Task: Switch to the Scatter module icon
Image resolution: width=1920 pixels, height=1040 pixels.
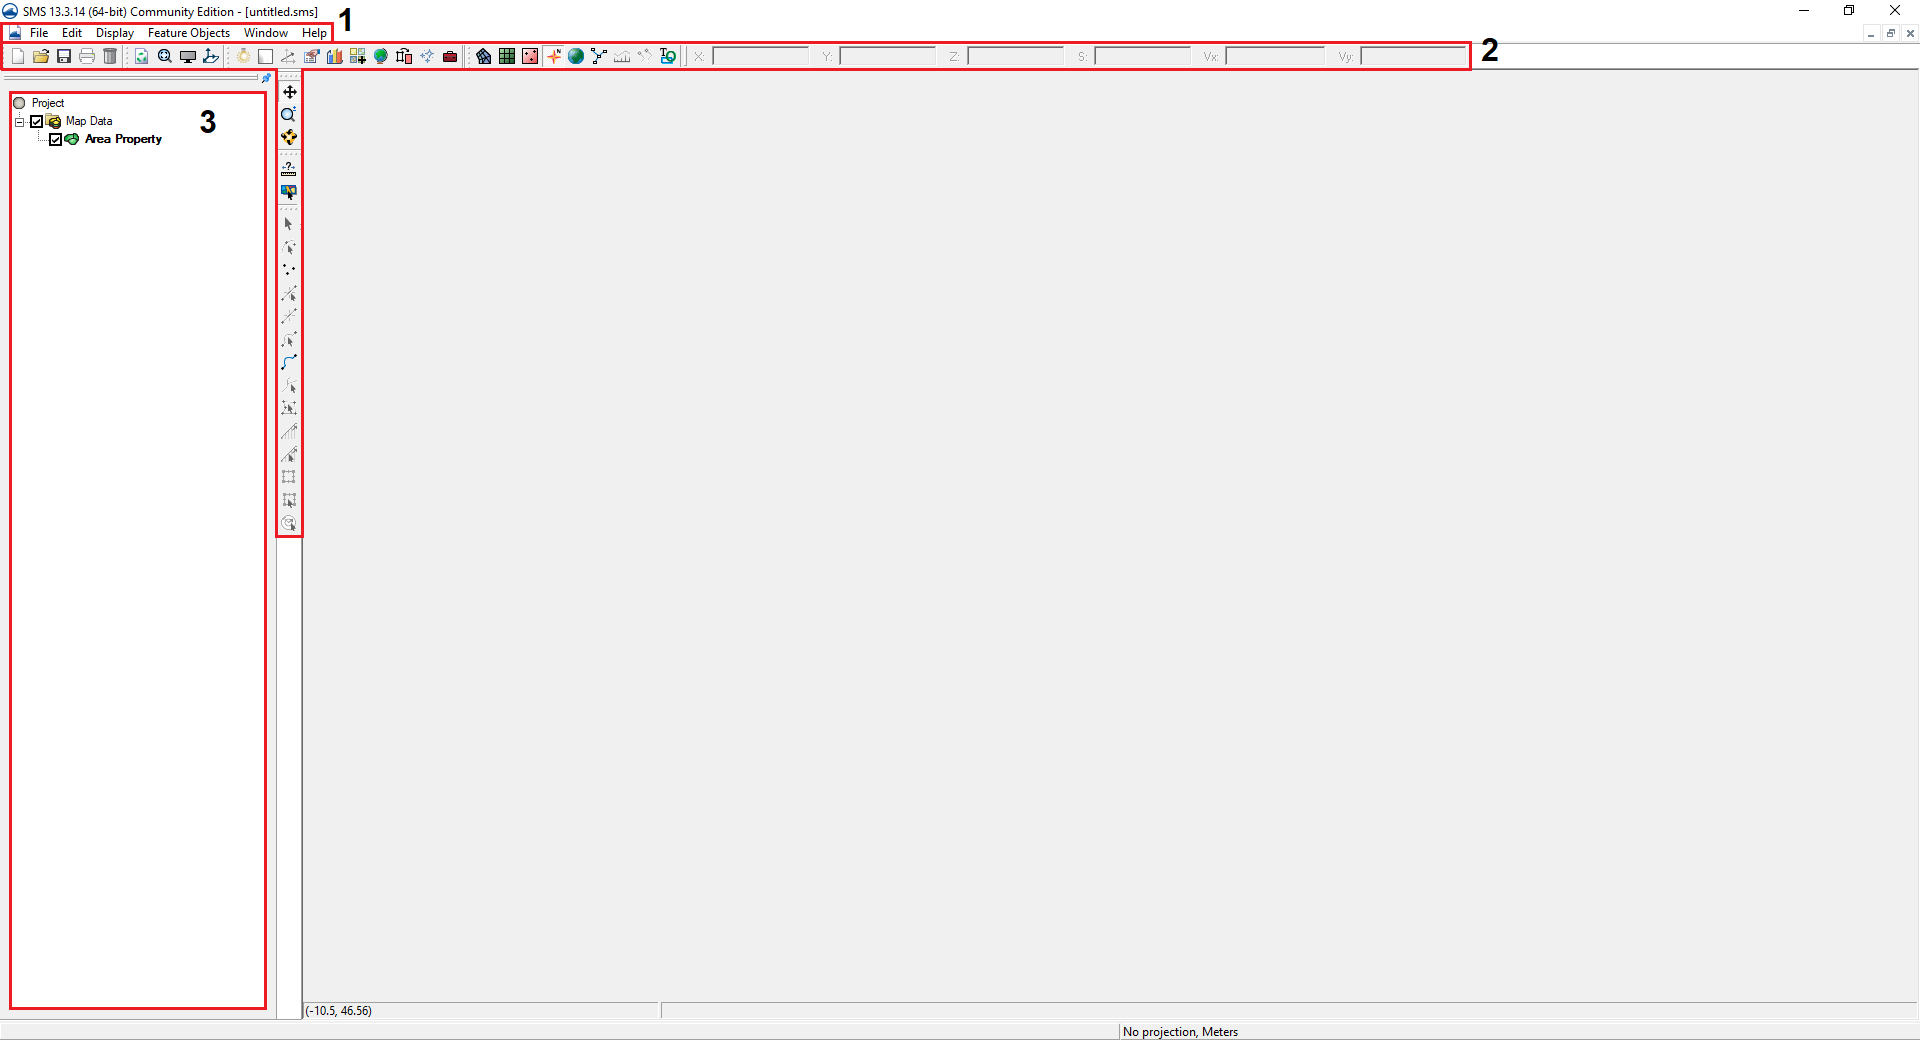Action: click(530, 57)
